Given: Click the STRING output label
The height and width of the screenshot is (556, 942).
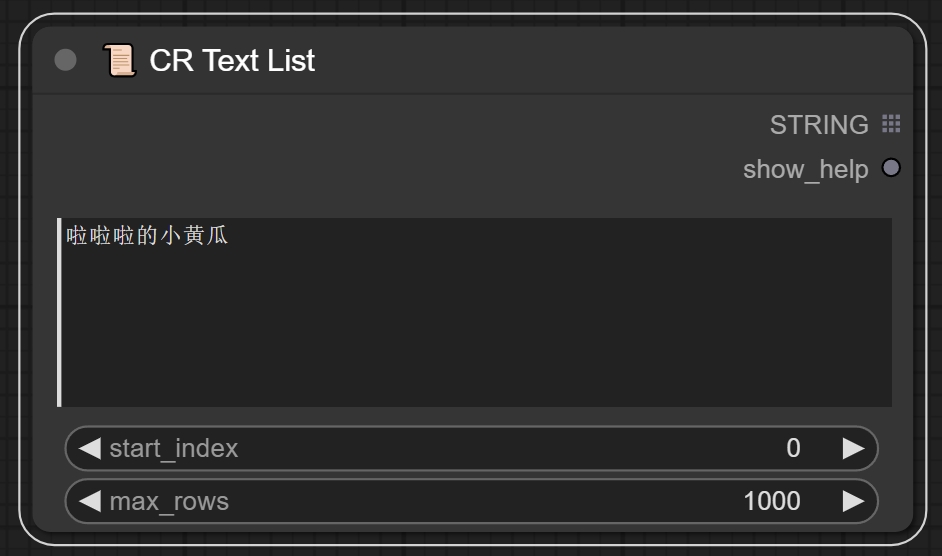Looking at the screenshot, I should tap(819, 125).
